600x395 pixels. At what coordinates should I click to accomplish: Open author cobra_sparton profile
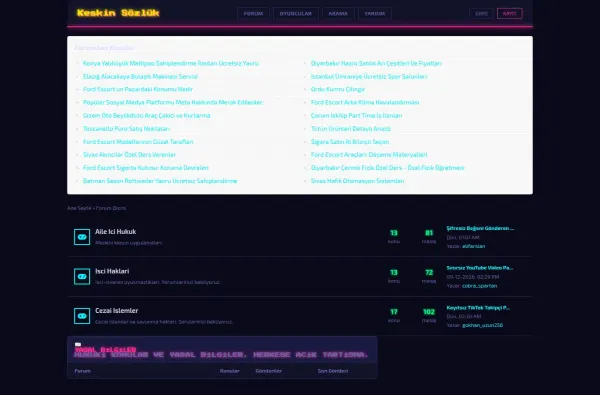click(479, 286)
